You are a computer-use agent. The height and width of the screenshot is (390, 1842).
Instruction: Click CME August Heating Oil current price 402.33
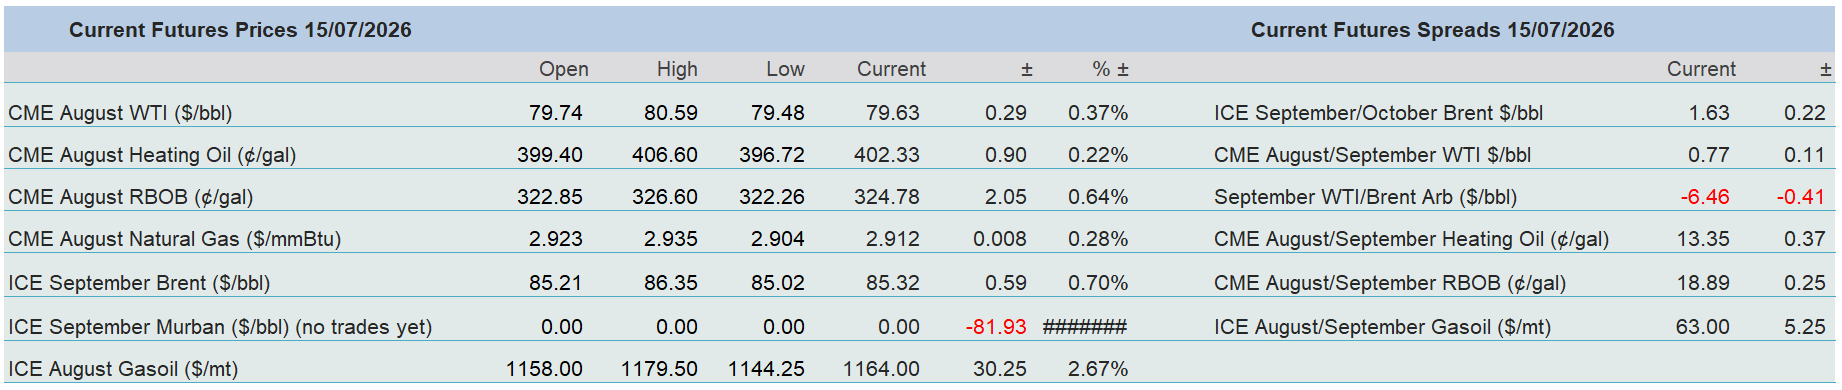886,155
